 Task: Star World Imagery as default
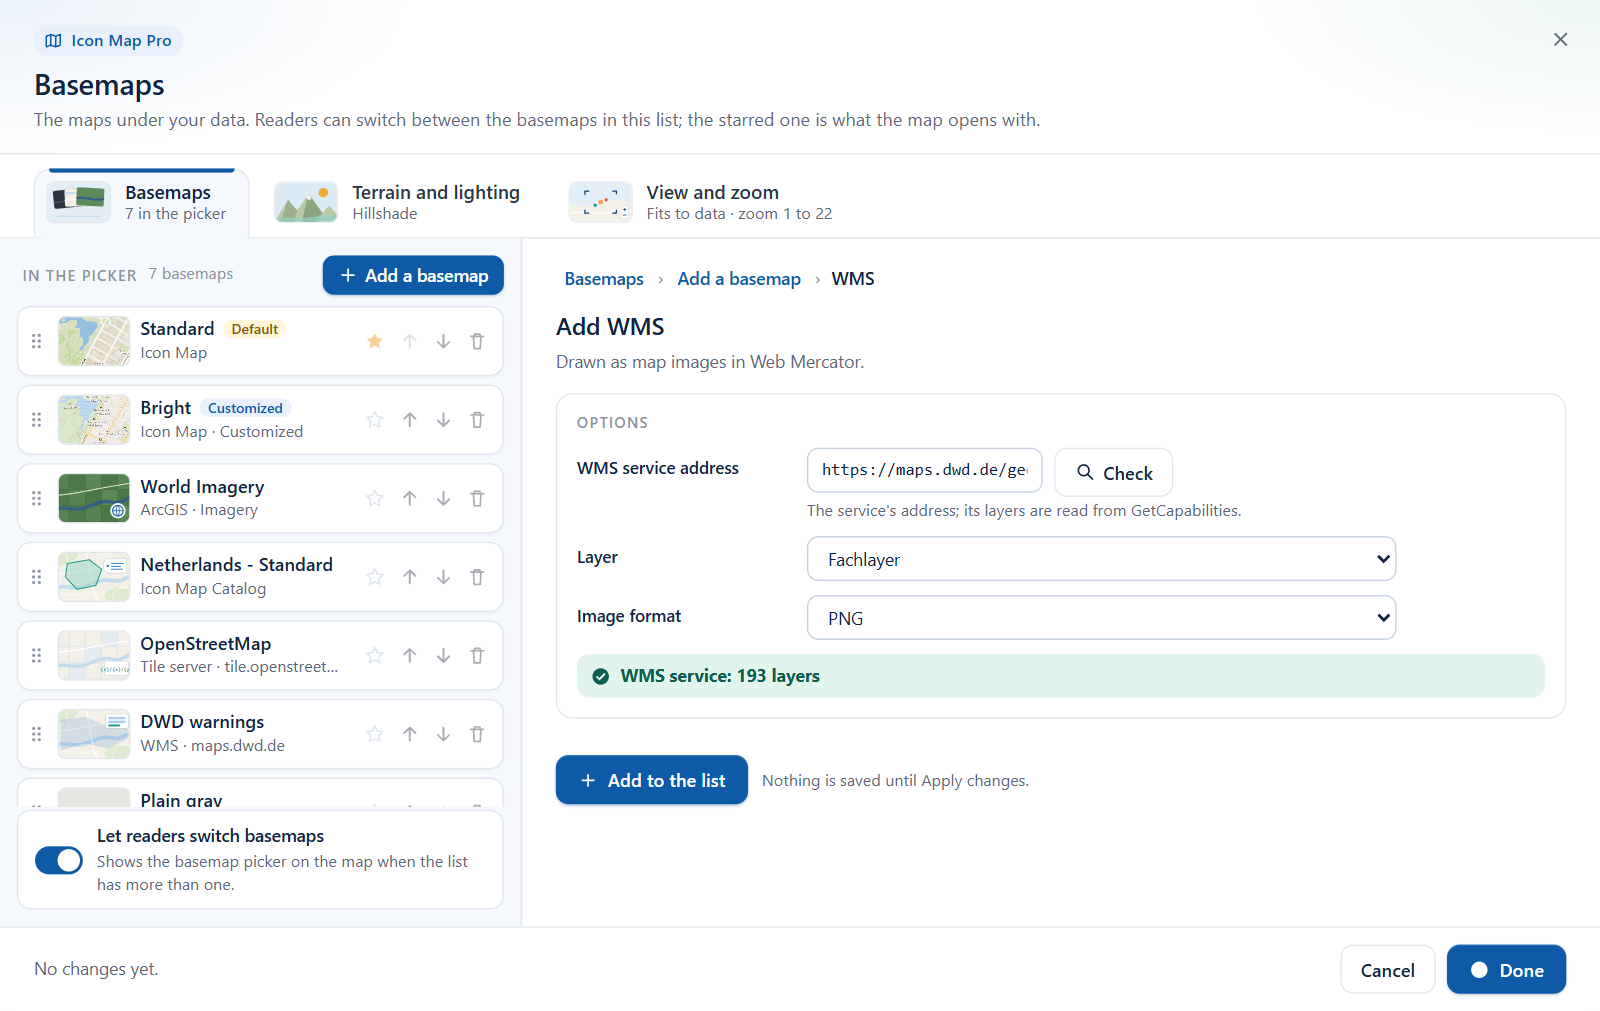375,498
